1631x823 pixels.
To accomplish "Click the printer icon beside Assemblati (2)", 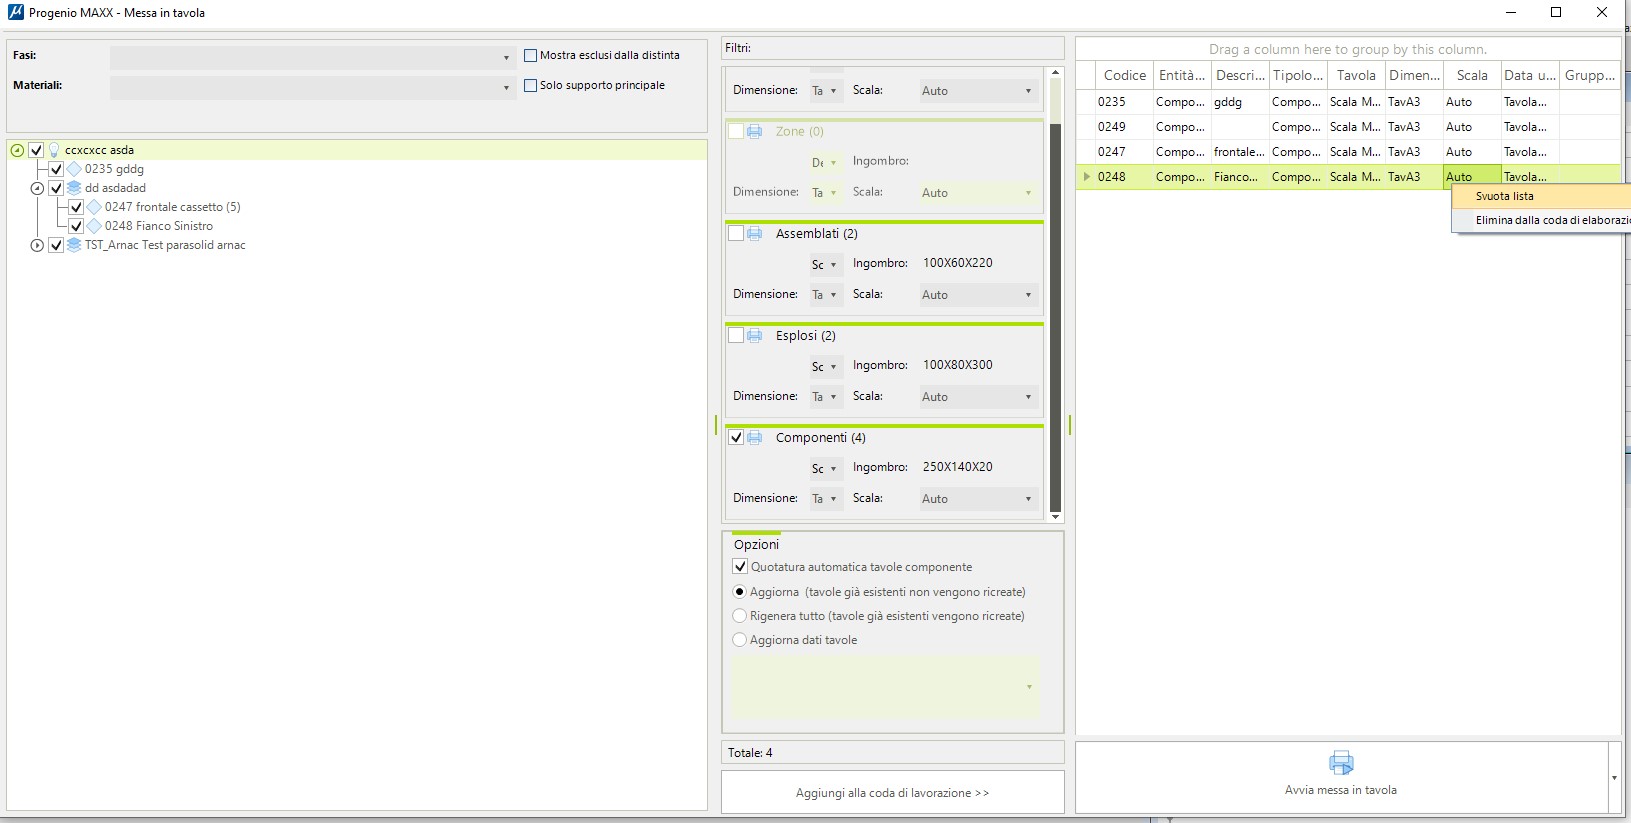I will pos(755,234).
